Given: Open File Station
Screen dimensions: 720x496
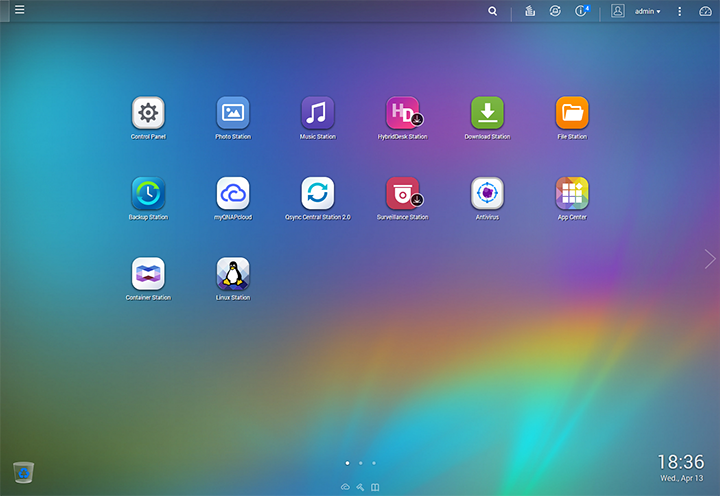Looking at the screenshot, I should click(572, 113).
